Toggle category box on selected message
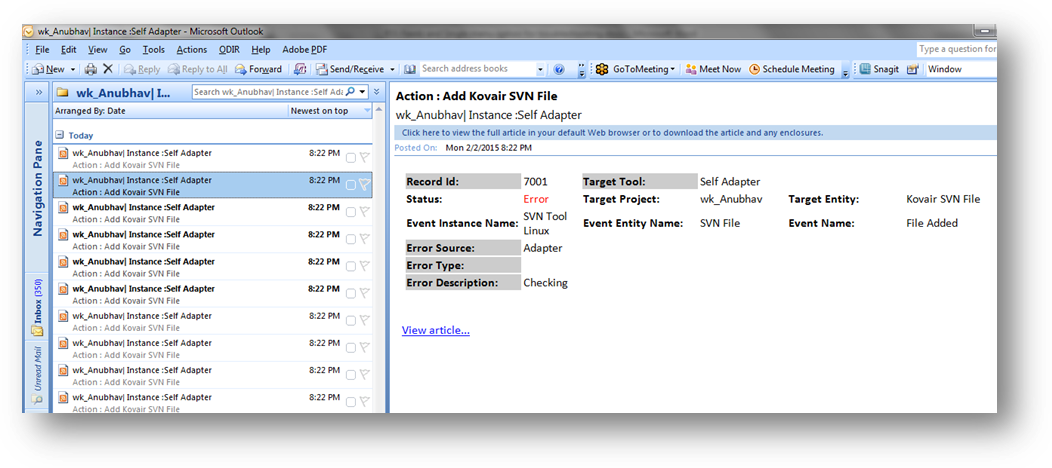This screenshot has height=468, width=1052. coord(351,184)
